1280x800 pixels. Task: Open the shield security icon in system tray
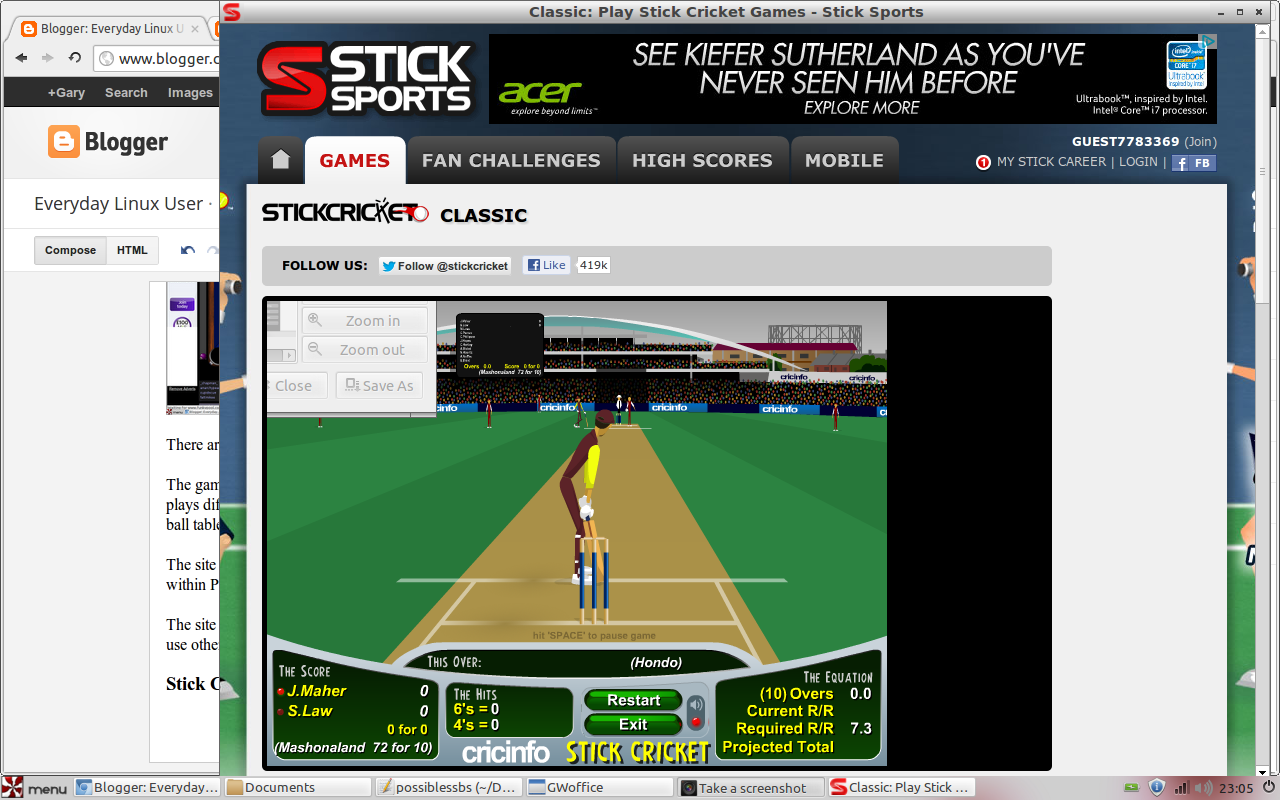[1157, 788]
